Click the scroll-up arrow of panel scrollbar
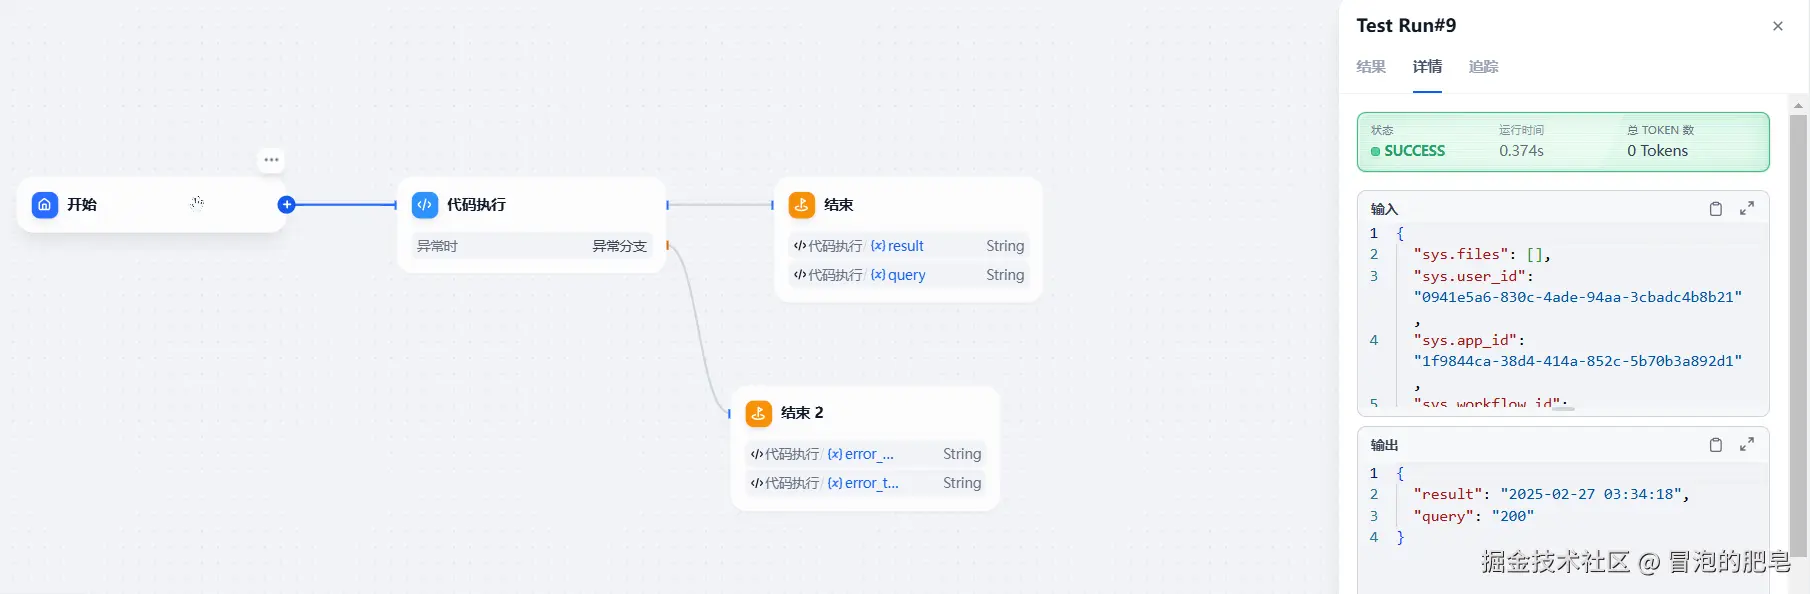The image size is (1810, 594). tap(1798, 104)
